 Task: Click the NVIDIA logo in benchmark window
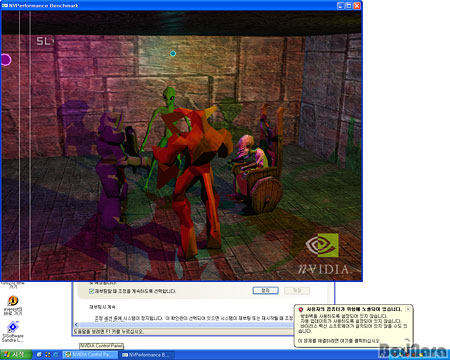tap(322, 245)
